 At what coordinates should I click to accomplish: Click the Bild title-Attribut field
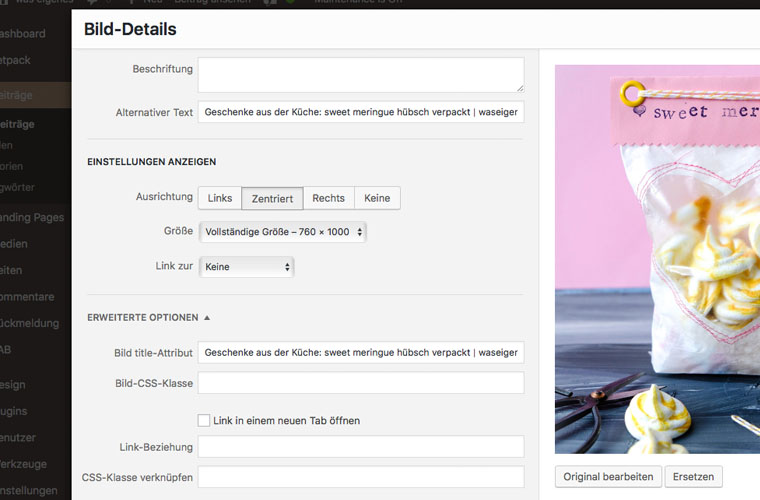(x=360, y=352)
